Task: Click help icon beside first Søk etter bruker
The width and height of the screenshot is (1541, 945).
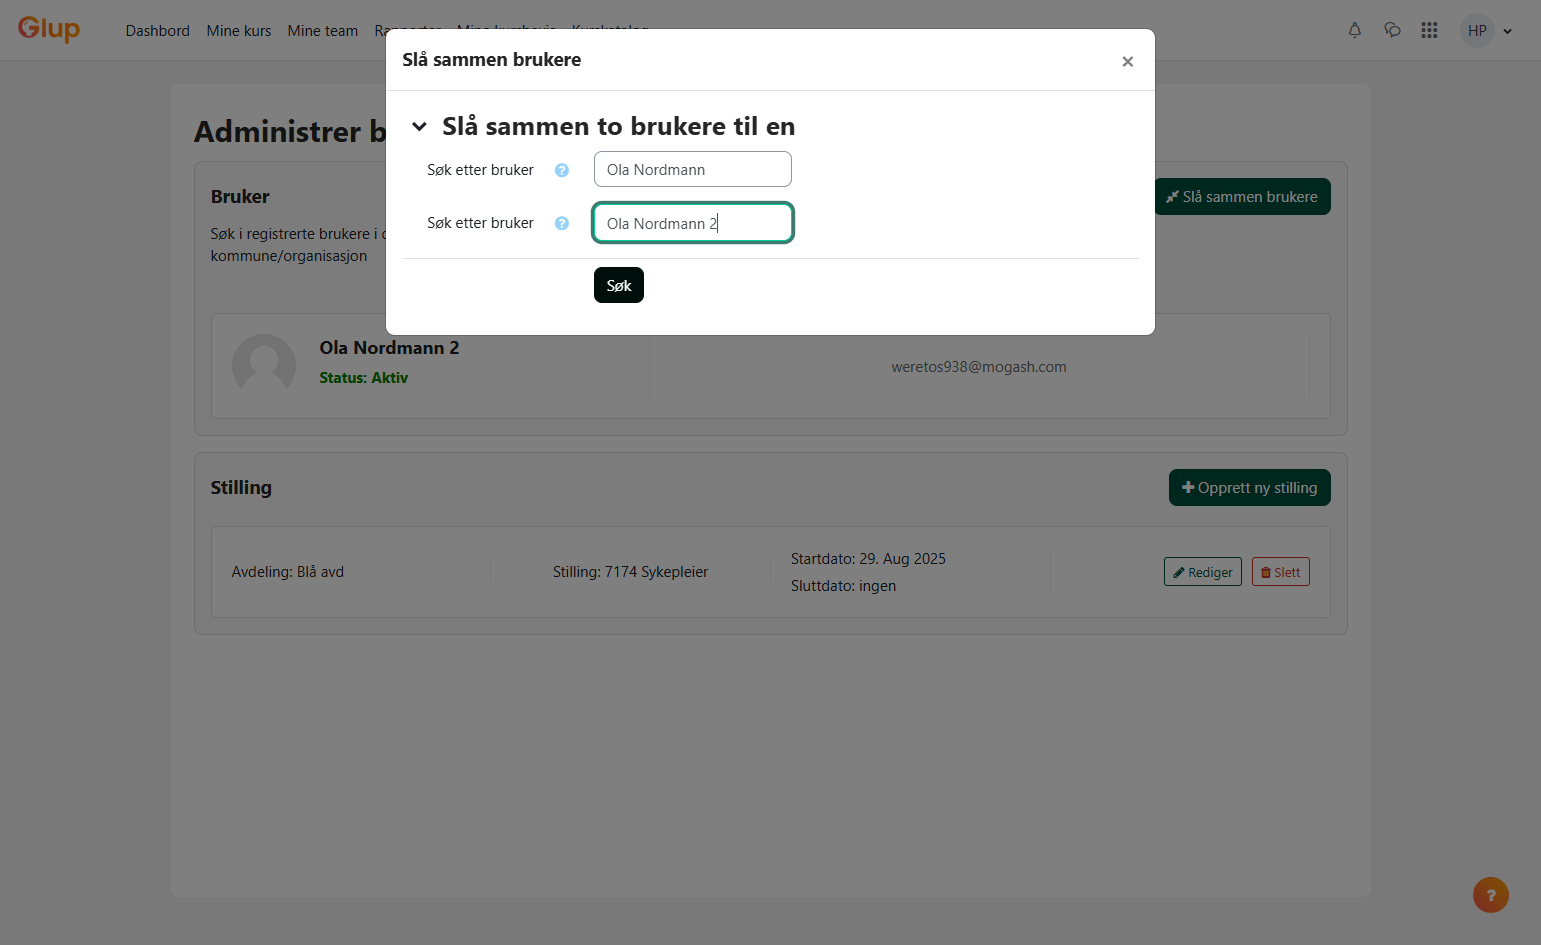Action: (x=562, y=170)
